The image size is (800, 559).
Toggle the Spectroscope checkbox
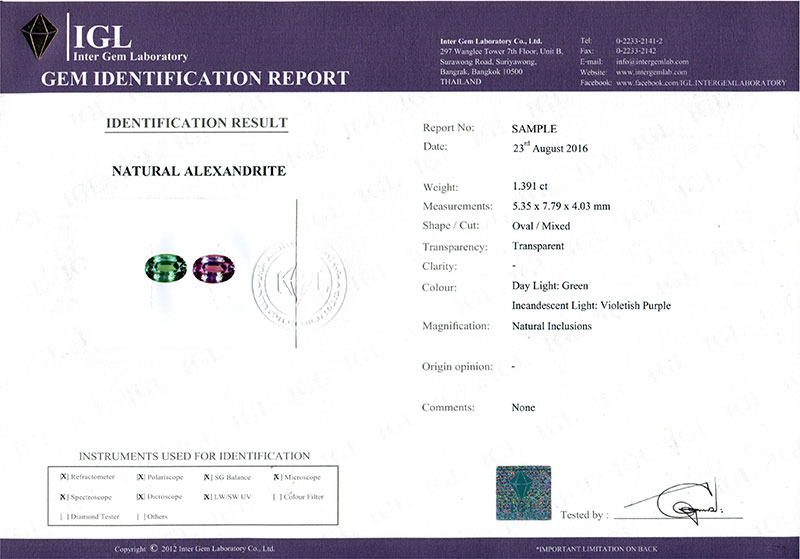pos(64,497)
